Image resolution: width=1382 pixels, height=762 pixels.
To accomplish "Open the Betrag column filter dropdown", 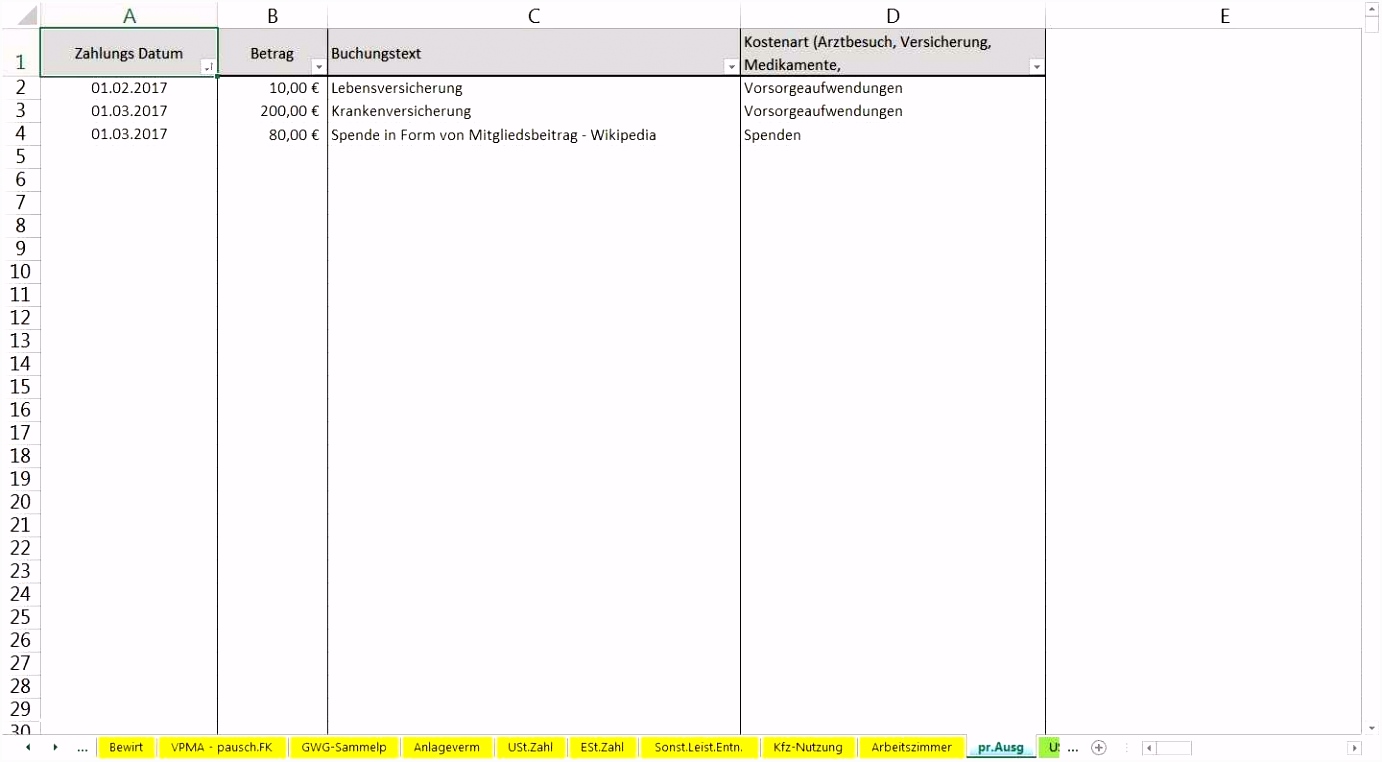I will (319, 67).
